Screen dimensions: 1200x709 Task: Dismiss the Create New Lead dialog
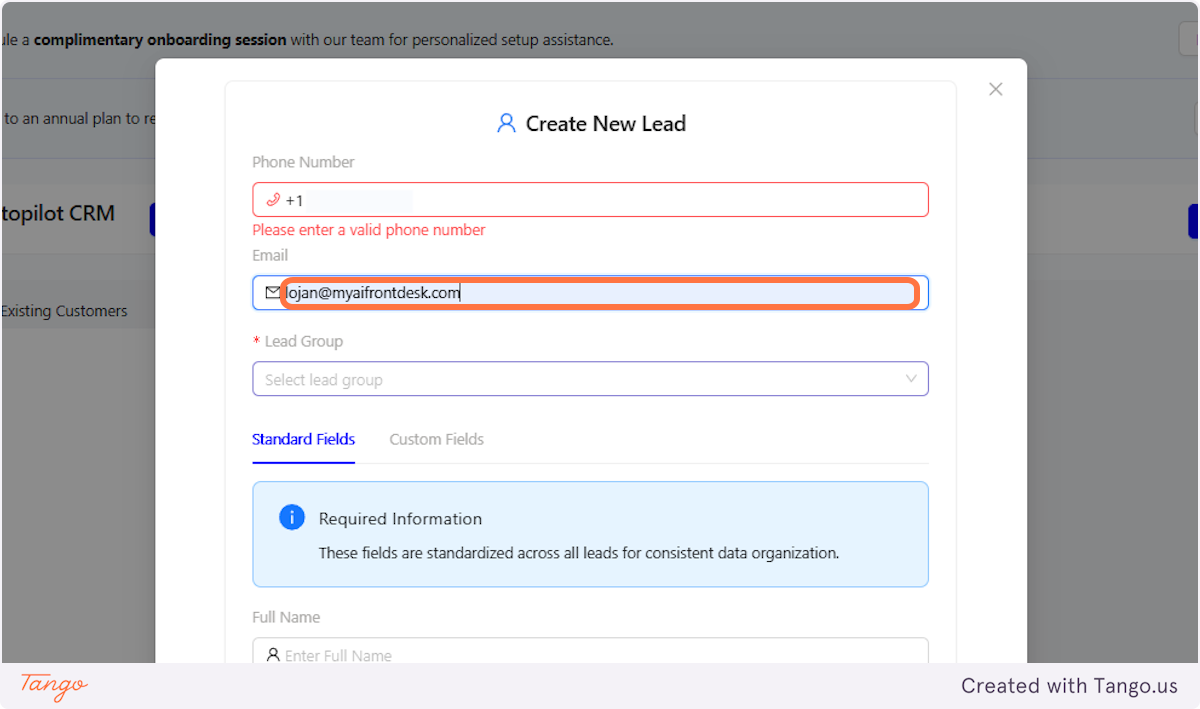pyautogui.click(x=995, y=89)
